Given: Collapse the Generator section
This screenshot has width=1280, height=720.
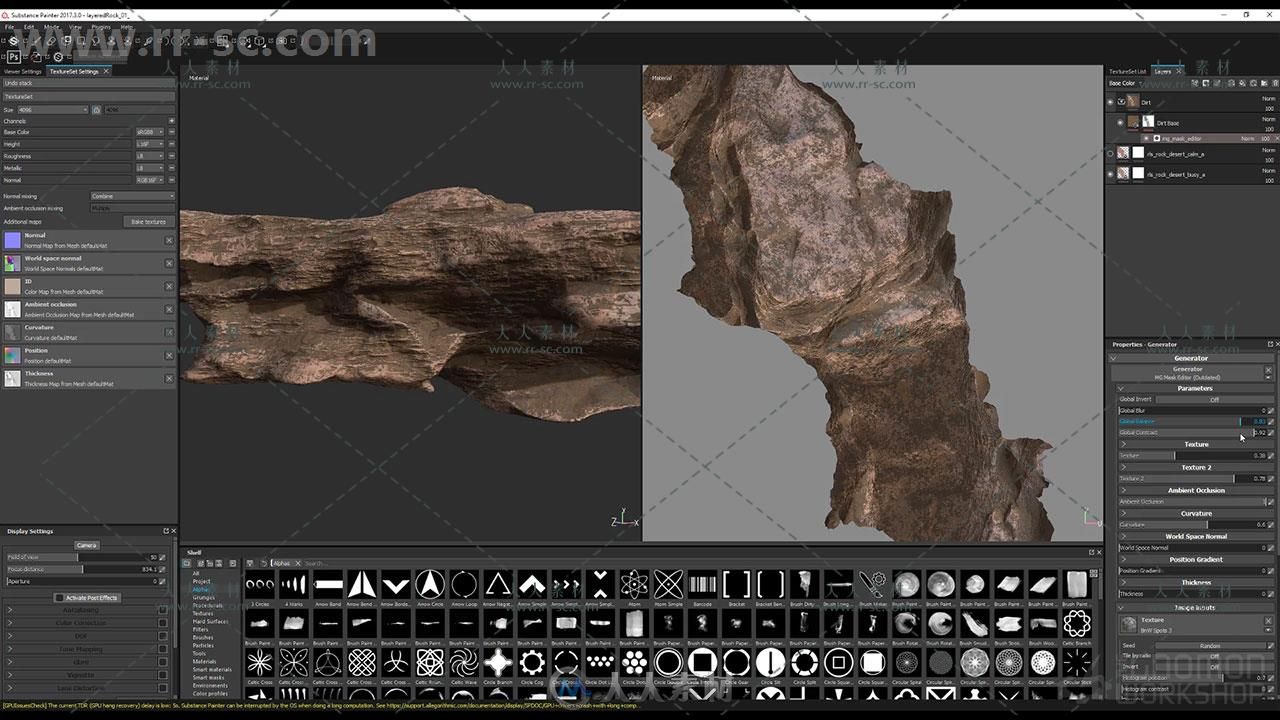Looking at the screenshot, I should 1115,358.
